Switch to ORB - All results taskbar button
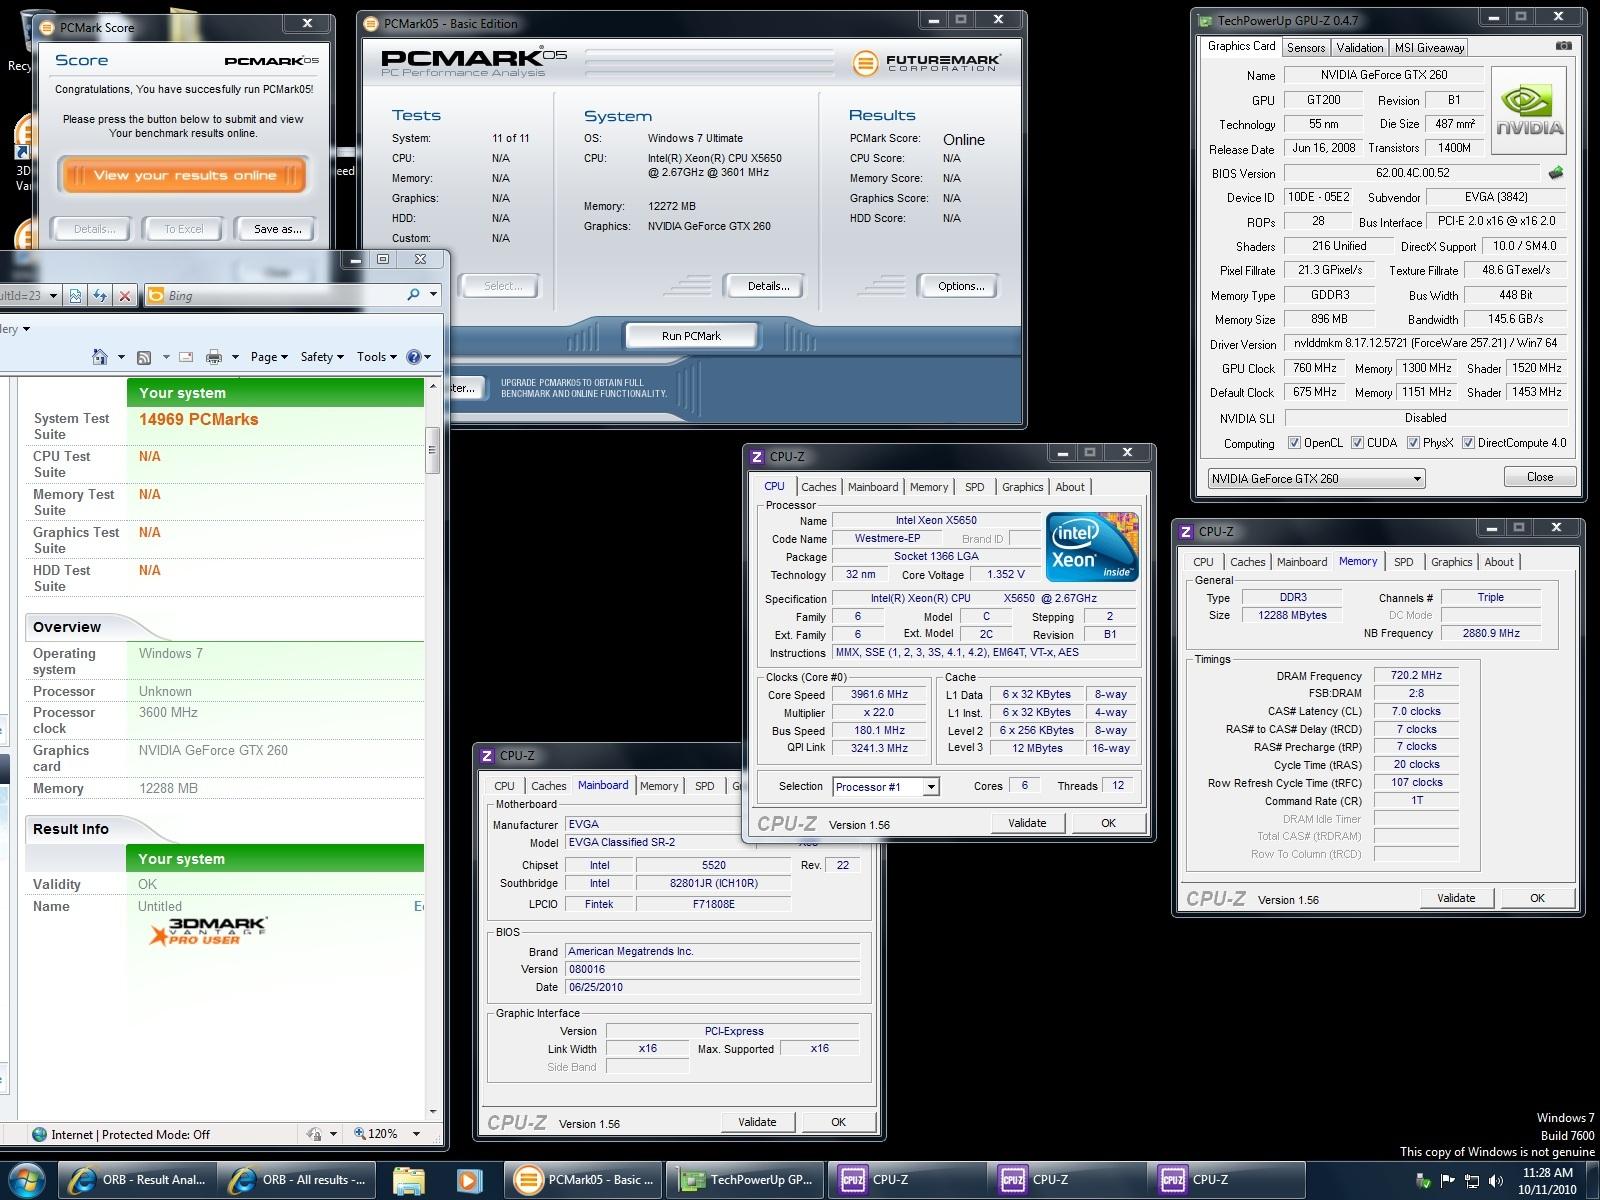The width and height of the screenshot is (1600, 1200). click(298, 1180)
